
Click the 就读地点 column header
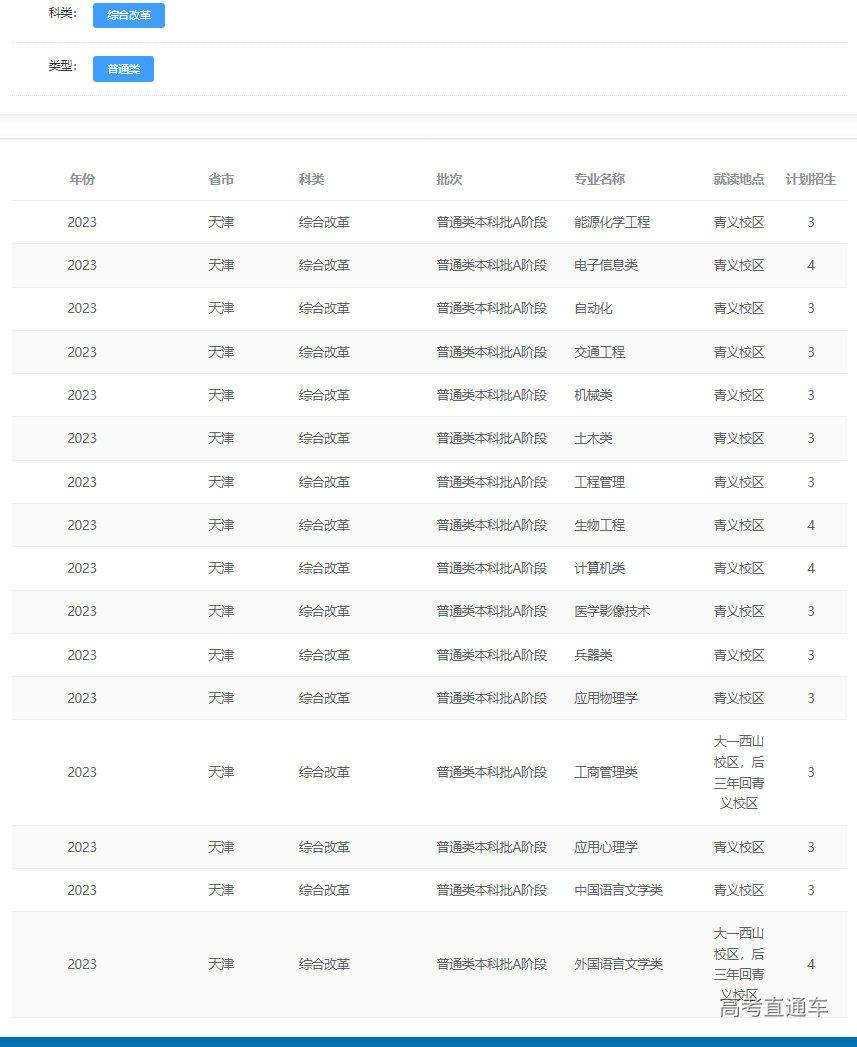click(x=738, y=179)
